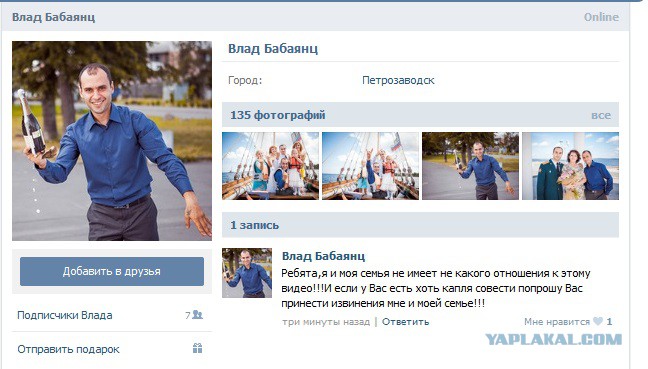Click the profile name heading beside the photo
This screenshot has width=648, height=369.
click(273, 49)
